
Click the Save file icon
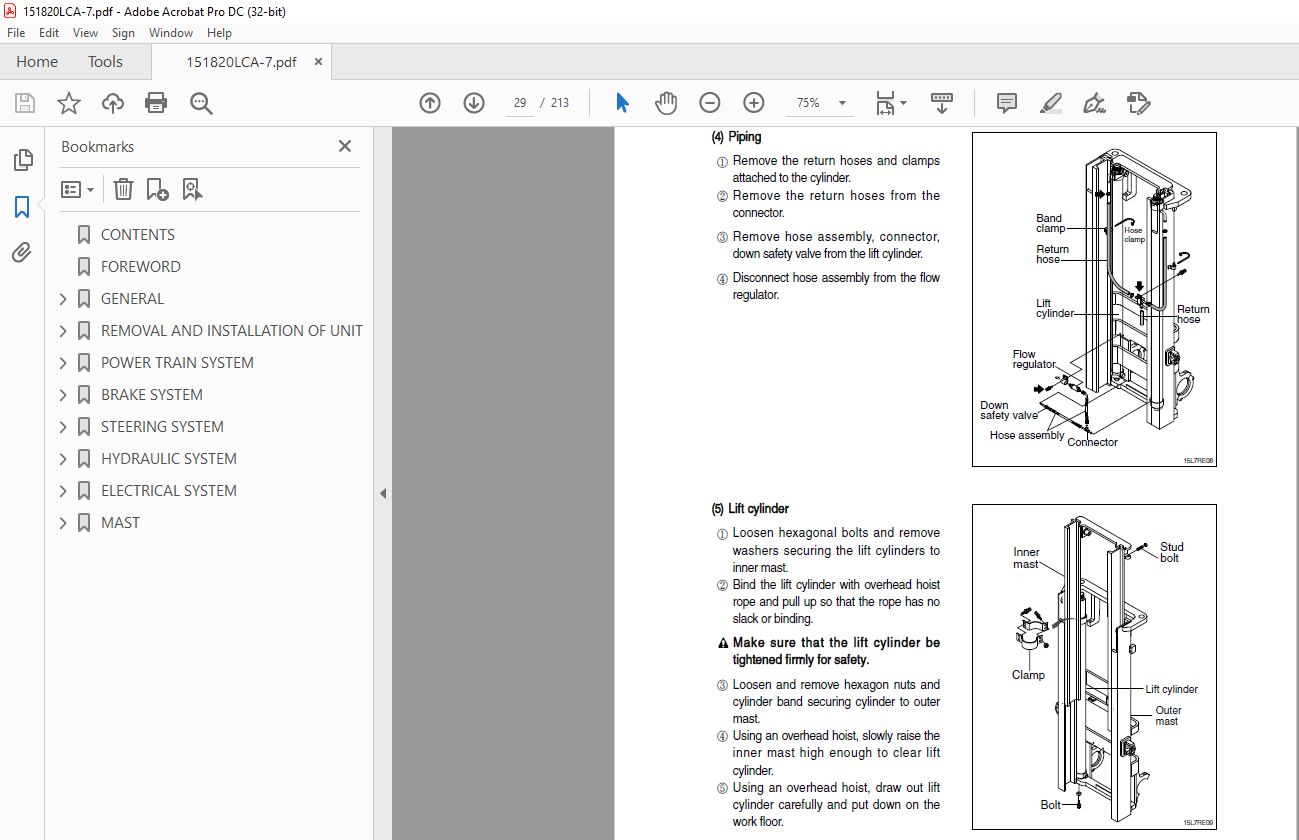25,103
